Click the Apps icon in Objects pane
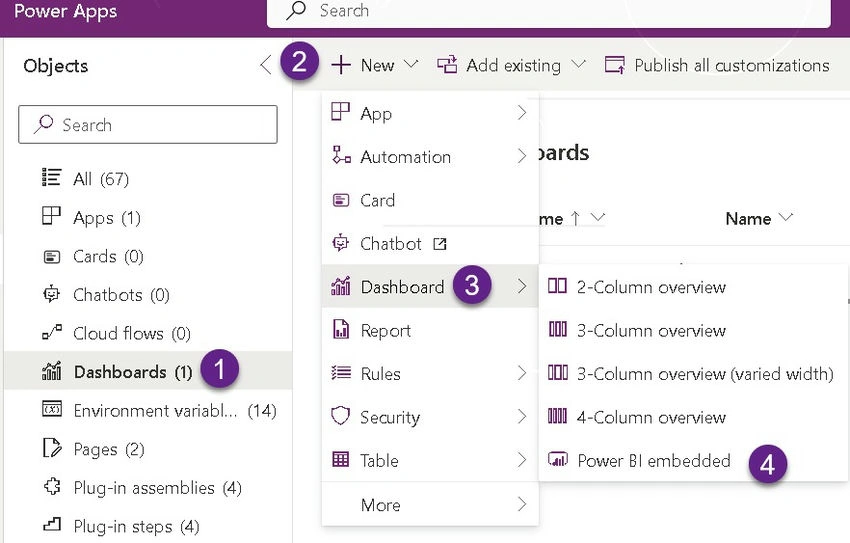 tap(51, 216)
